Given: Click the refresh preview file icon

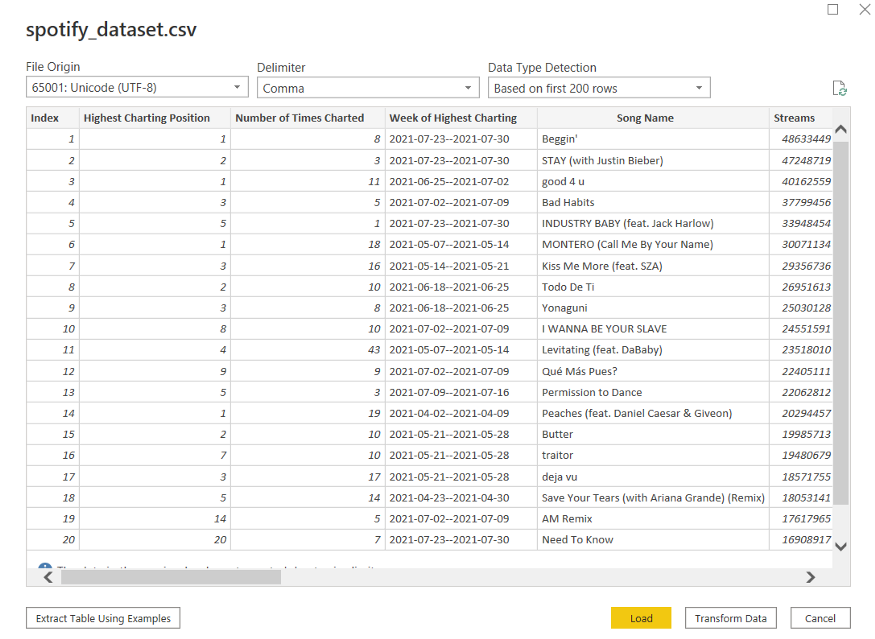Looking at the screenshot, I should (840, 87).
